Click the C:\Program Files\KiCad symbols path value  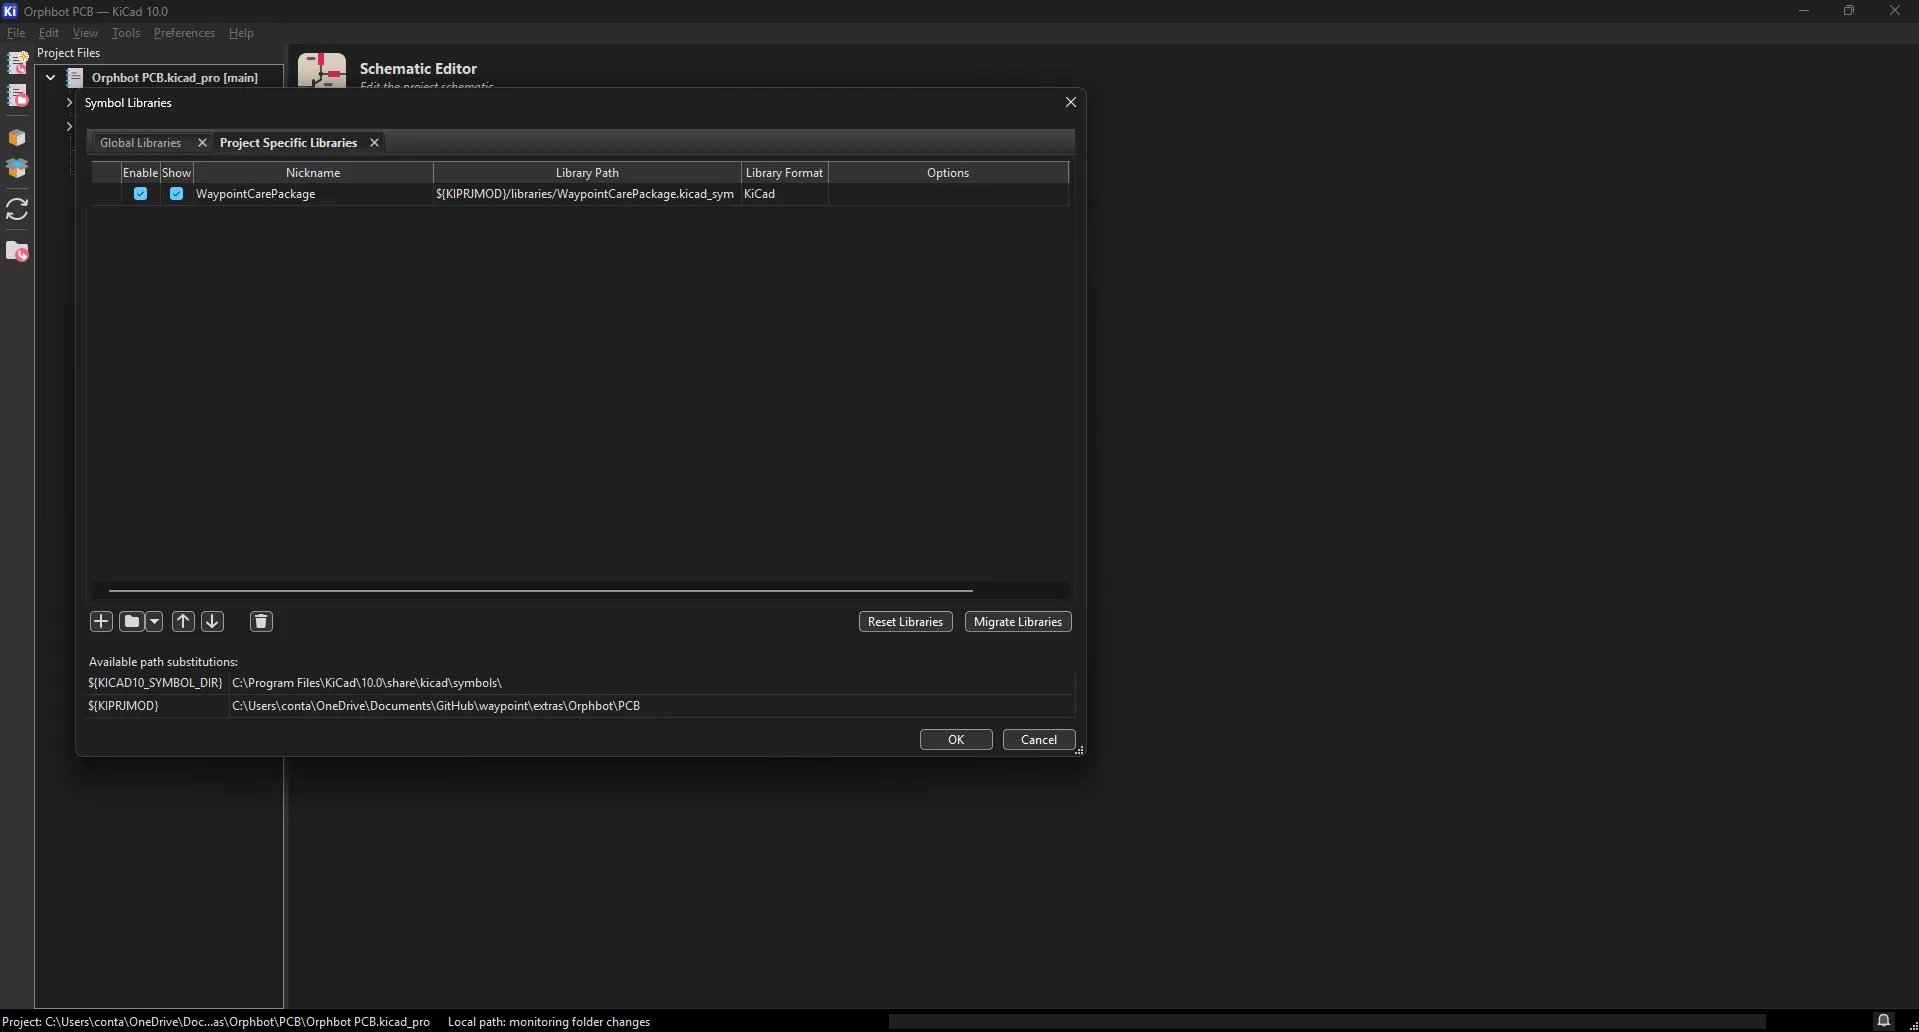click(367, 683)
